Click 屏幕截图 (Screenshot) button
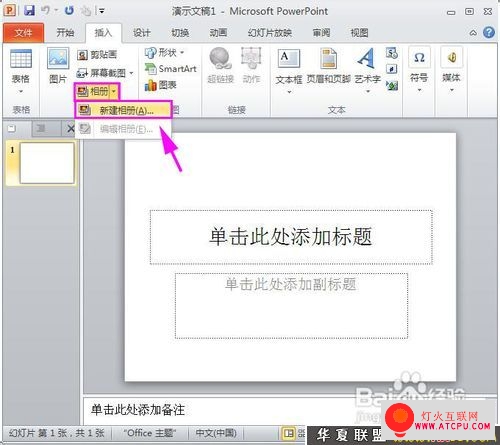Screen dimensions: 500x445 tap(101, 73)
